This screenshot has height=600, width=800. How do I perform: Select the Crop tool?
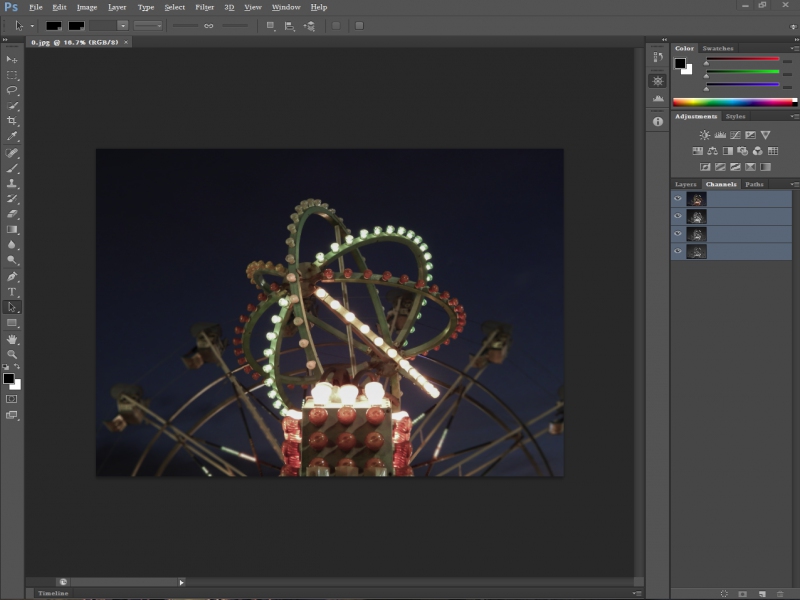click(x=12, y=120)
